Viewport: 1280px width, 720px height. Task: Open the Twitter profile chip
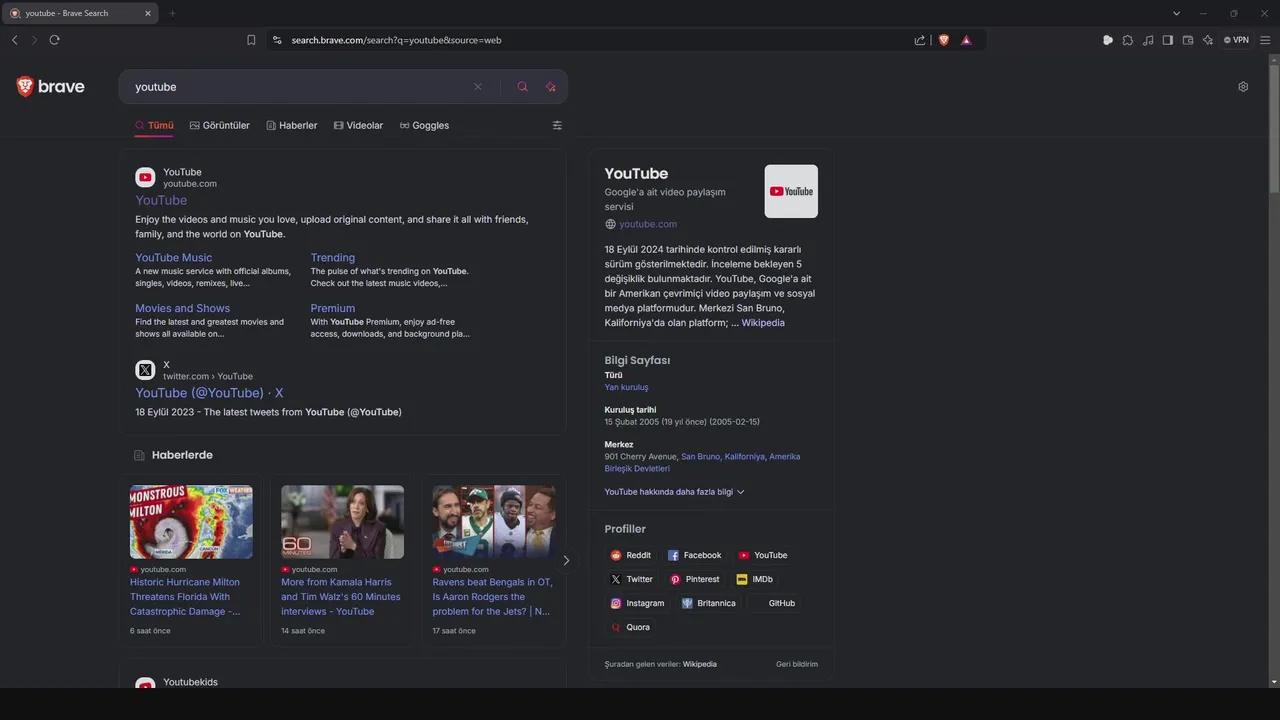632,579
